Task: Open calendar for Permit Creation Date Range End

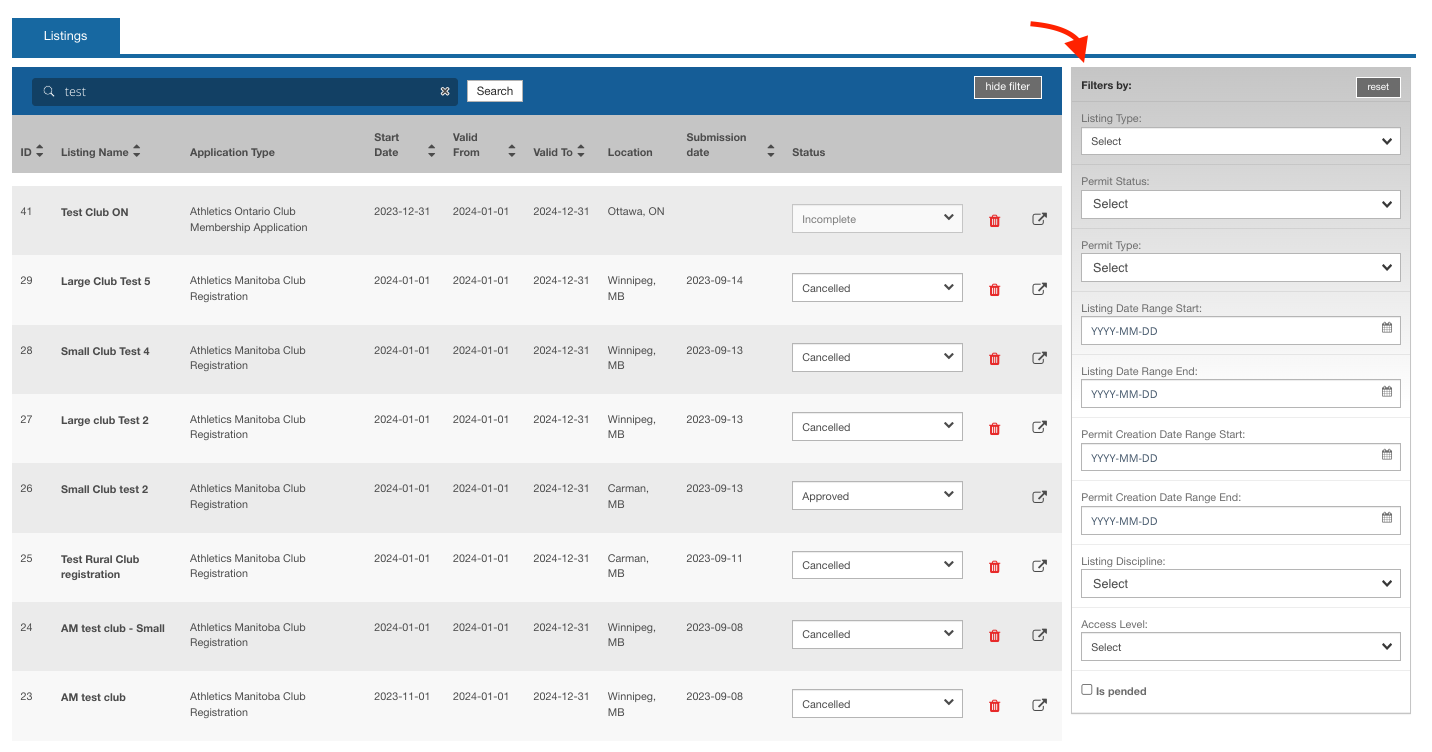Action: 1387,518
